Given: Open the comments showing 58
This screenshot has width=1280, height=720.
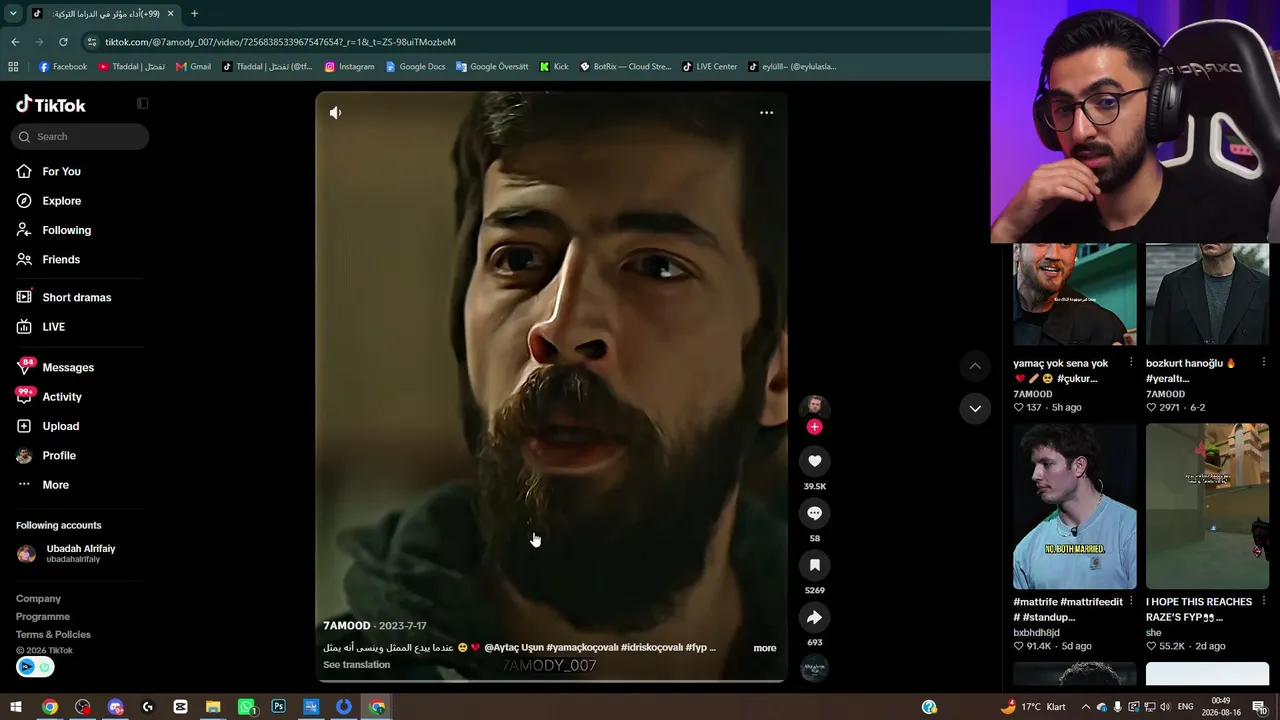Looking at the screenshot, I should 814,513.
